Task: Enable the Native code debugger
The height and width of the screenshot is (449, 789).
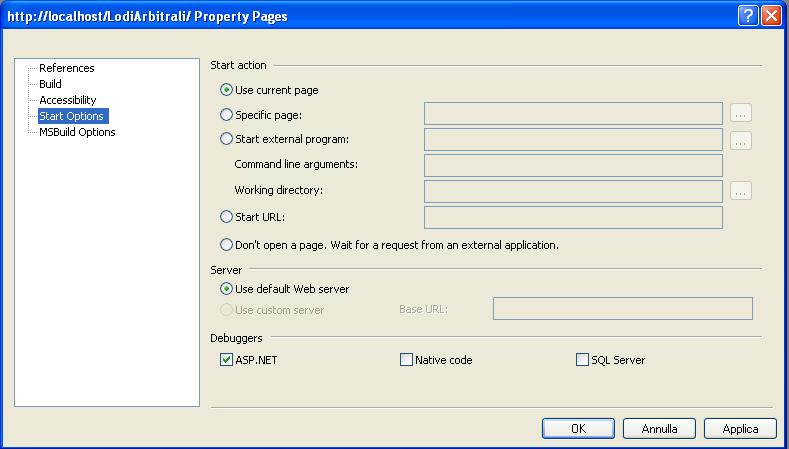Action: (x=406, y=360)
